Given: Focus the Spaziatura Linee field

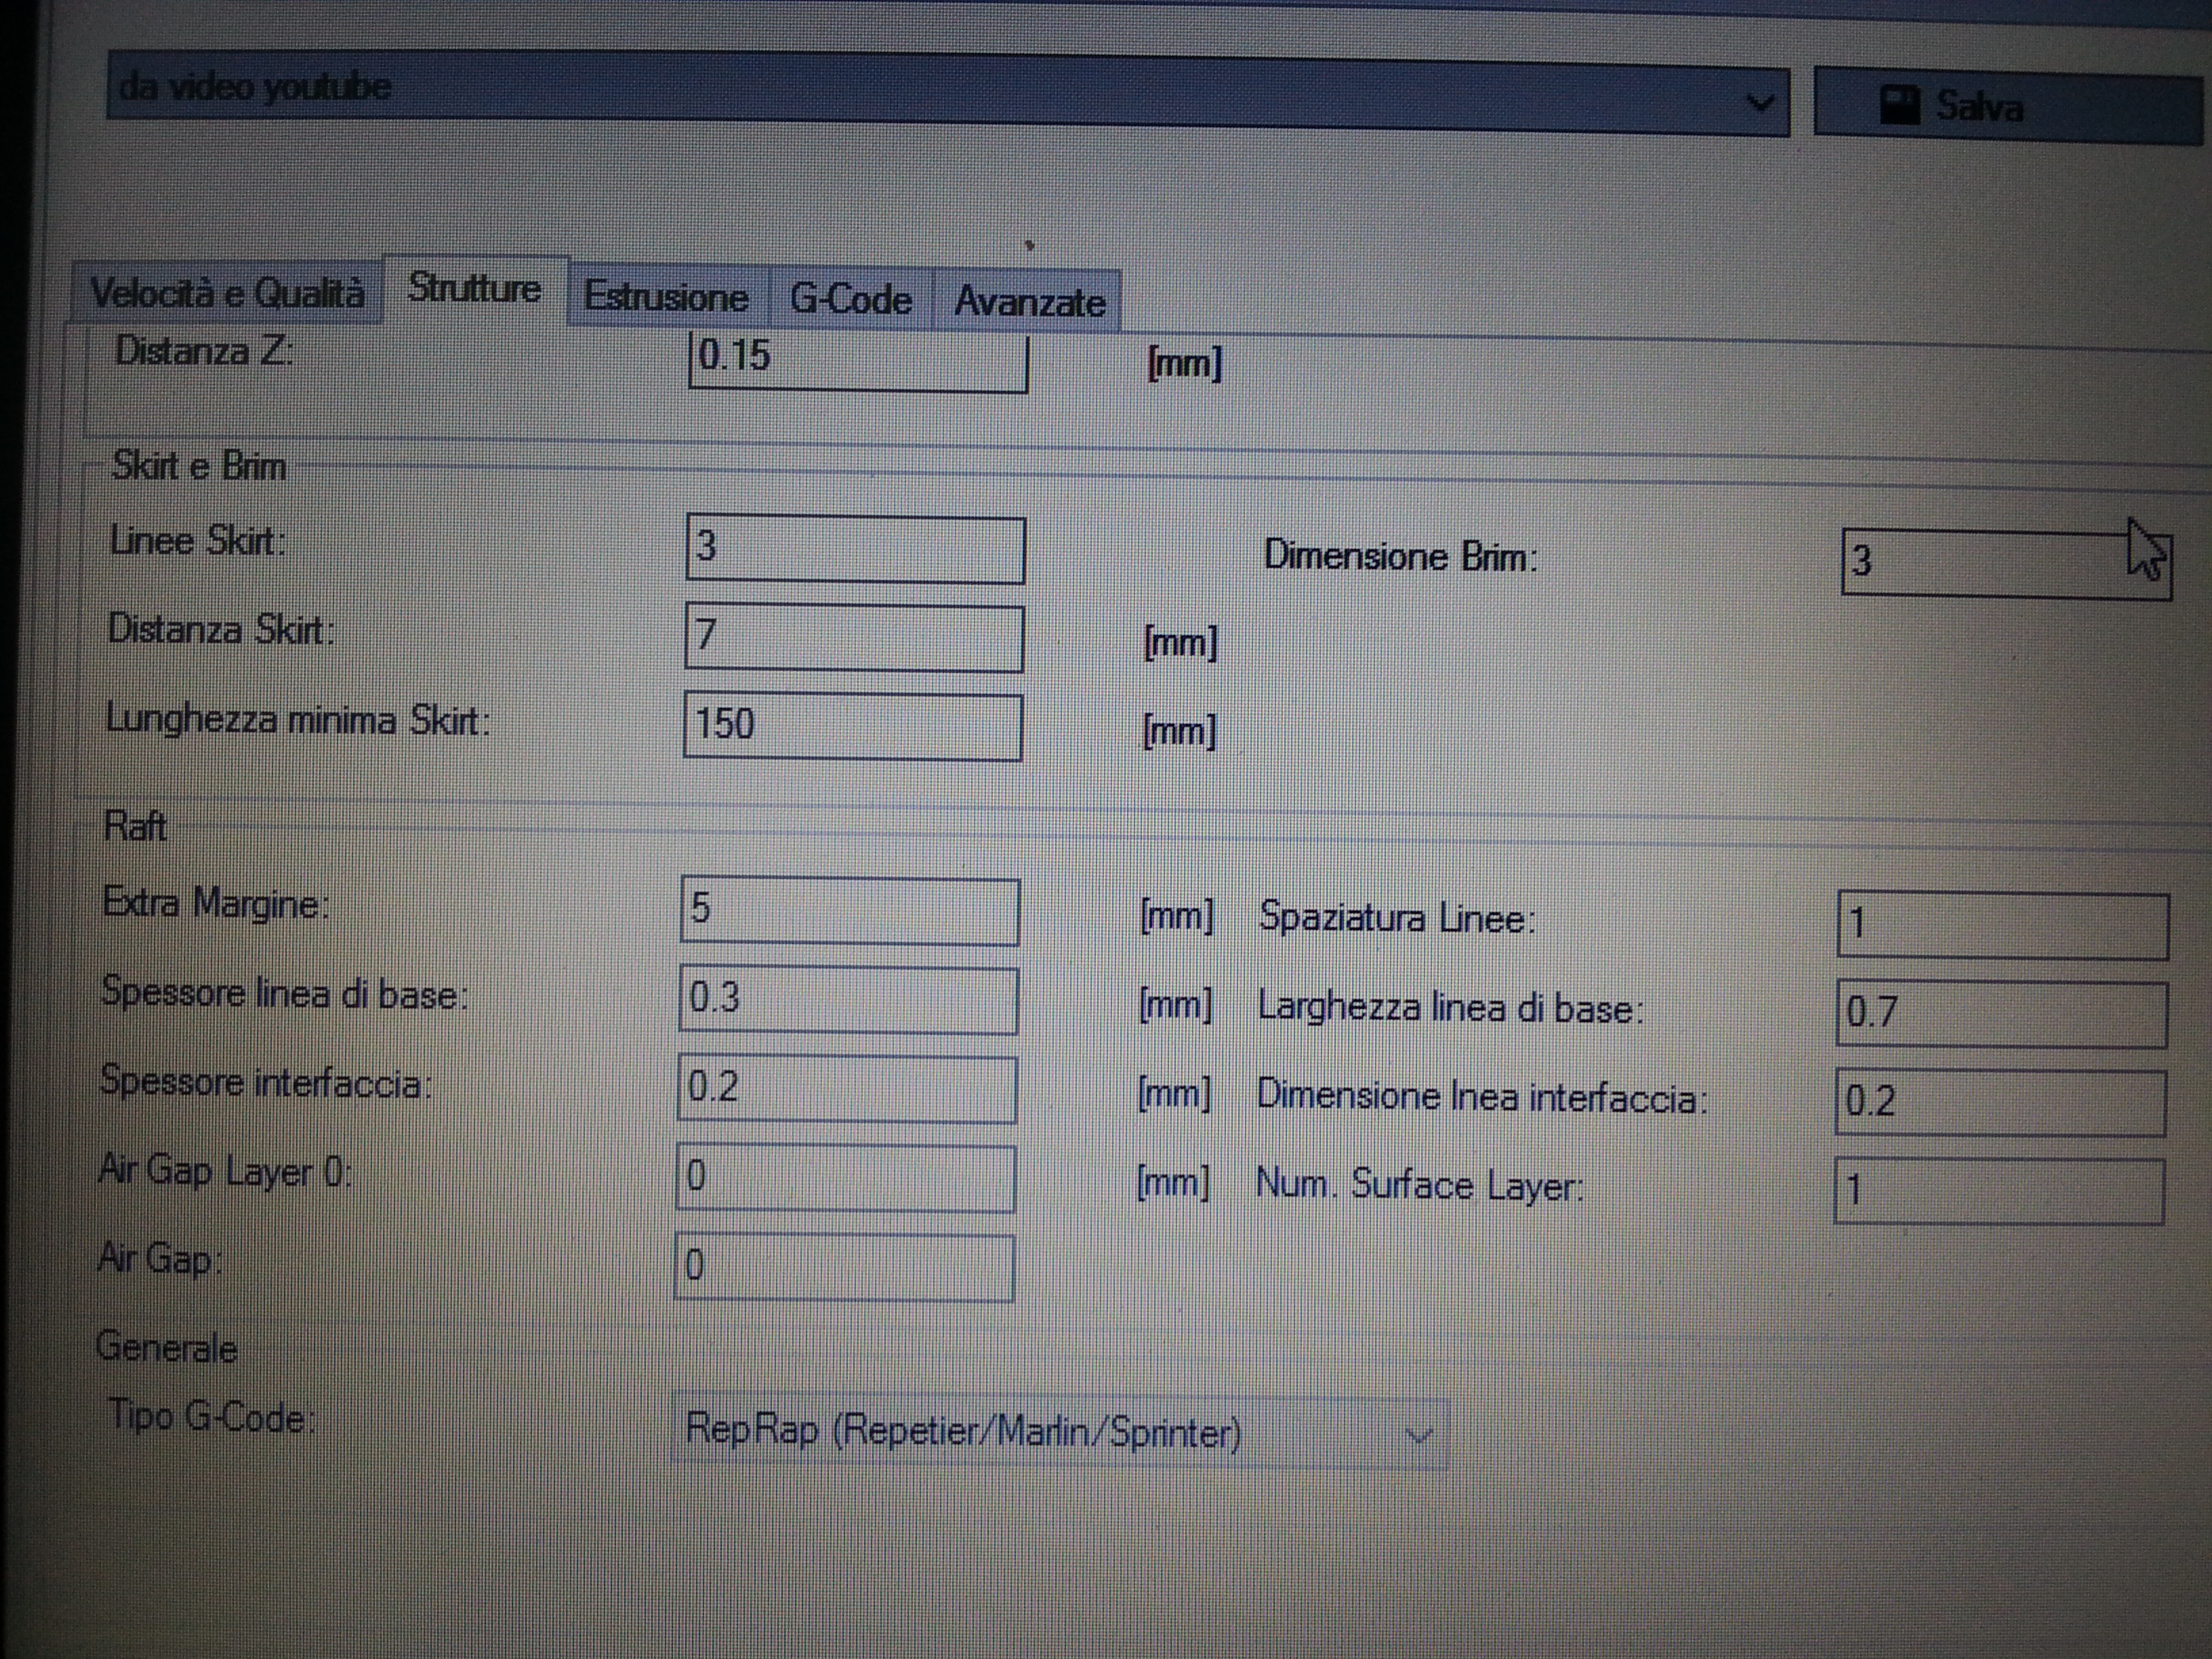Looking at the screenshot, I should (2003, 925).
